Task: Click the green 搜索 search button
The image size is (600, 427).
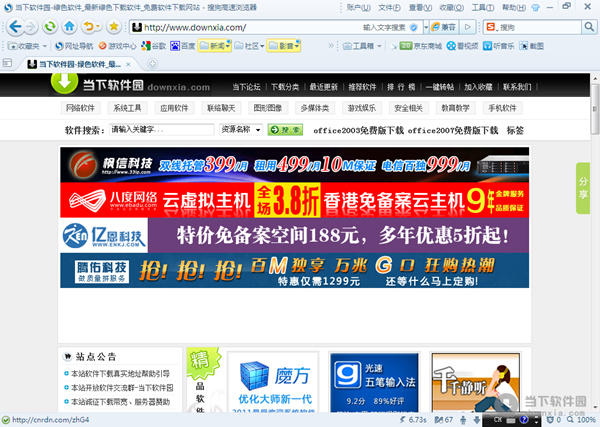Action: (x=285, y=130)
